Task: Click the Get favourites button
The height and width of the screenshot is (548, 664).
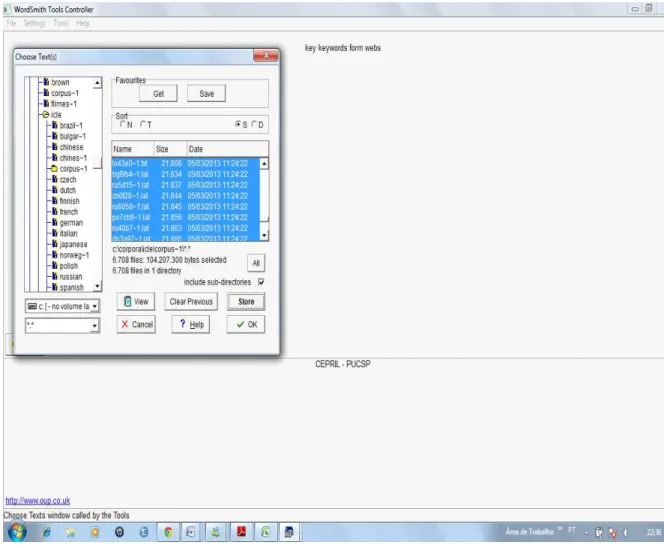Action: pos(158,94)
